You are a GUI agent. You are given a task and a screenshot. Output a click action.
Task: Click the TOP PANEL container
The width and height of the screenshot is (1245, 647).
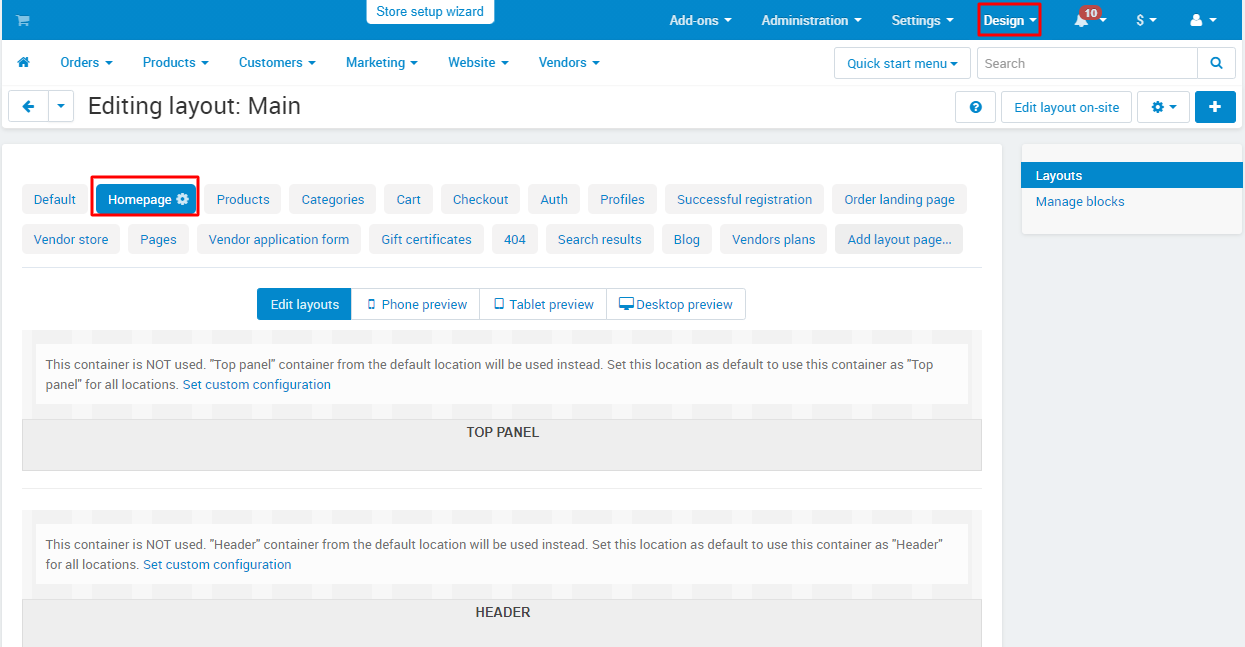(502, 444)
